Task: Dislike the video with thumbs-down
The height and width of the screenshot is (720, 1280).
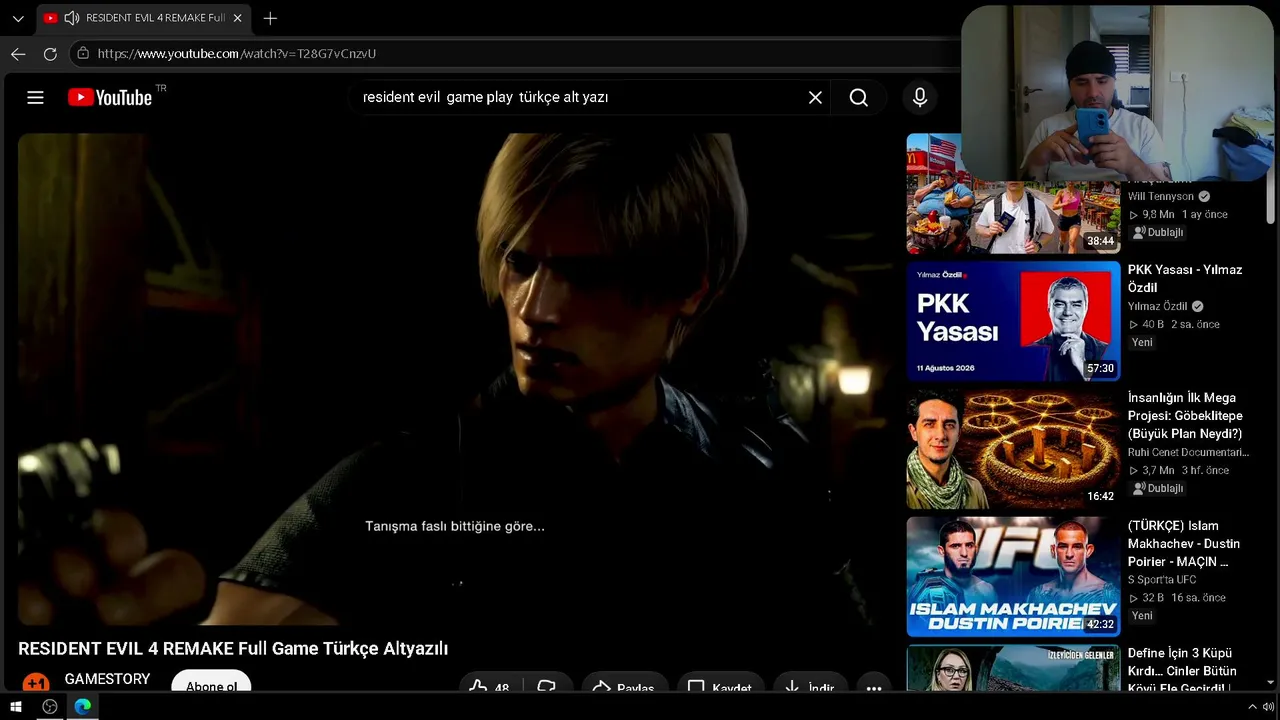Action: click(546, 687)
